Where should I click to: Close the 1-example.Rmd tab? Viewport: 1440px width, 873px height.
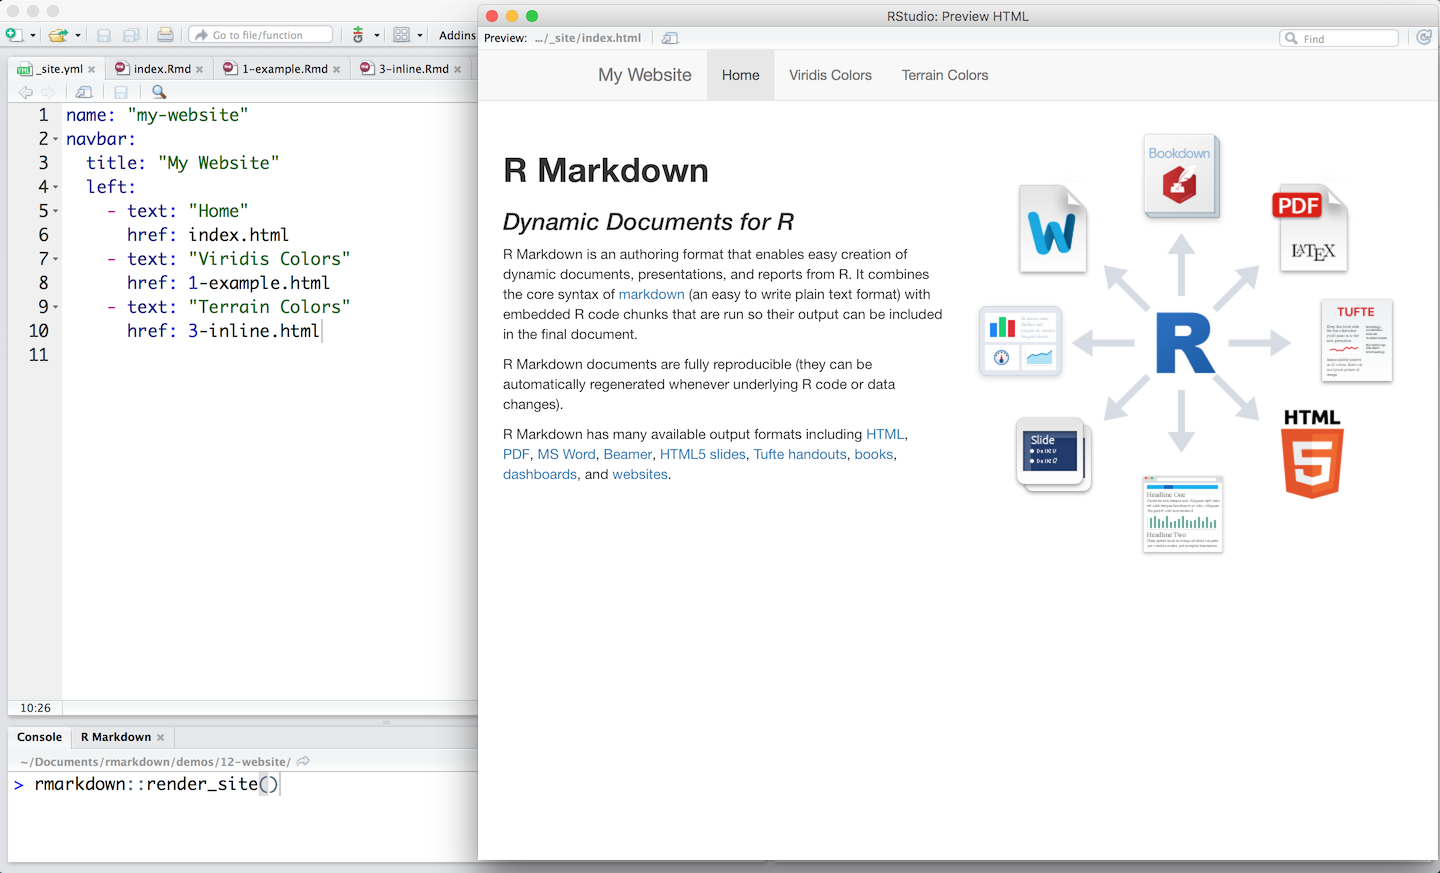pos(337,70)
